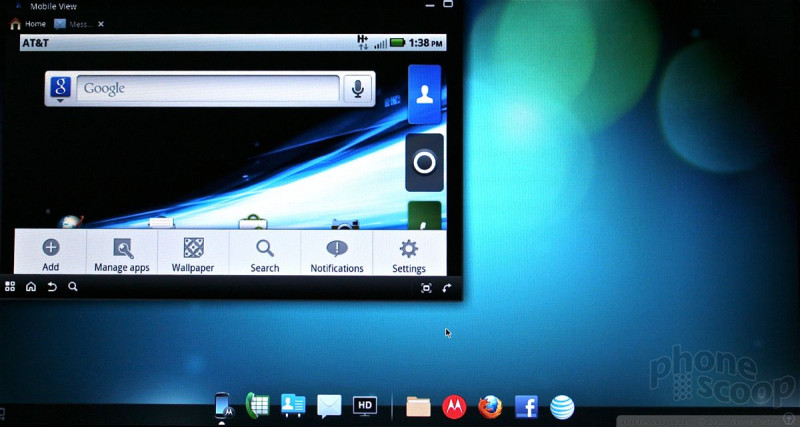The height and width of the screenshot is (427, 800).
Task: Launch the phone dialer from dock
Action: [257, 406]
